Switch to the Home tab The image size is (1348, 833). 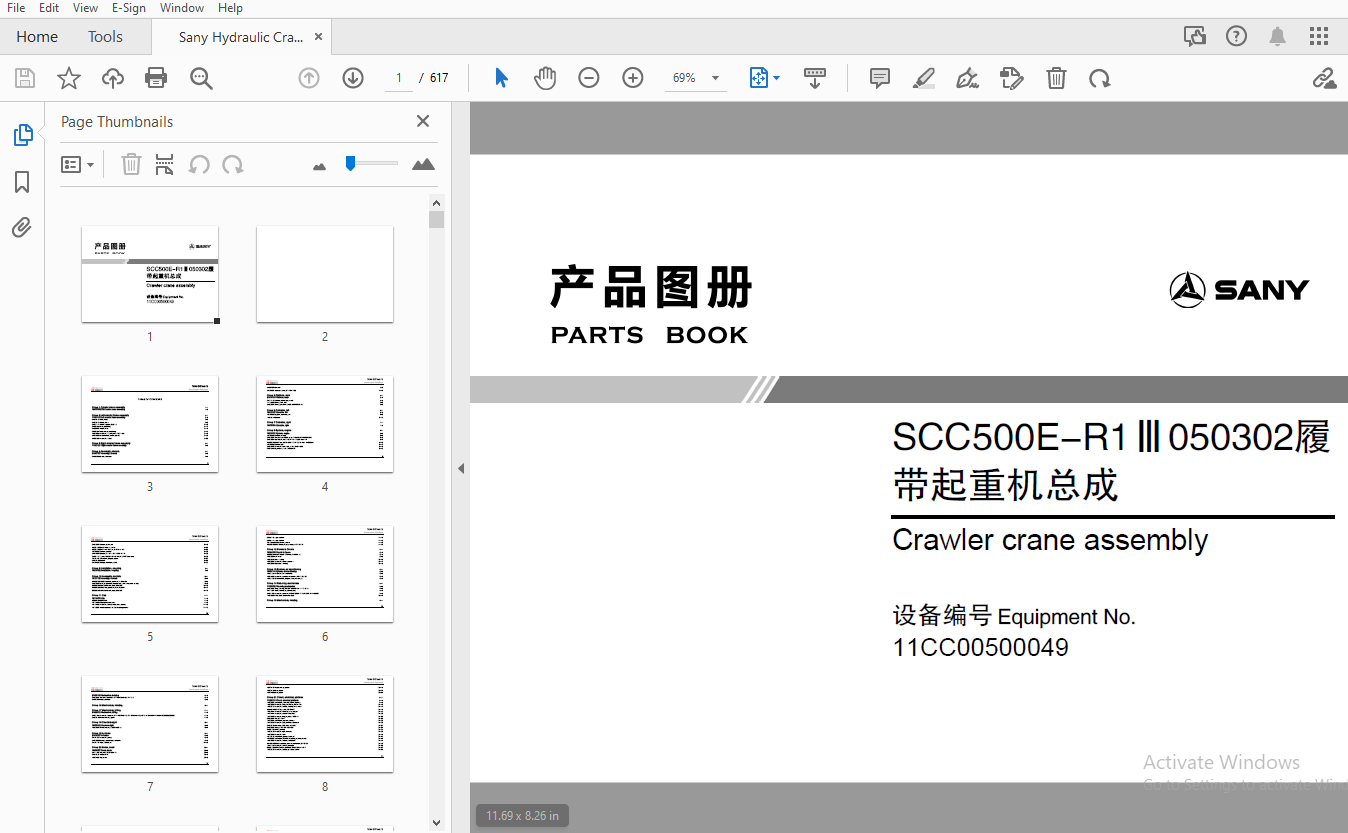pos(37,36)
